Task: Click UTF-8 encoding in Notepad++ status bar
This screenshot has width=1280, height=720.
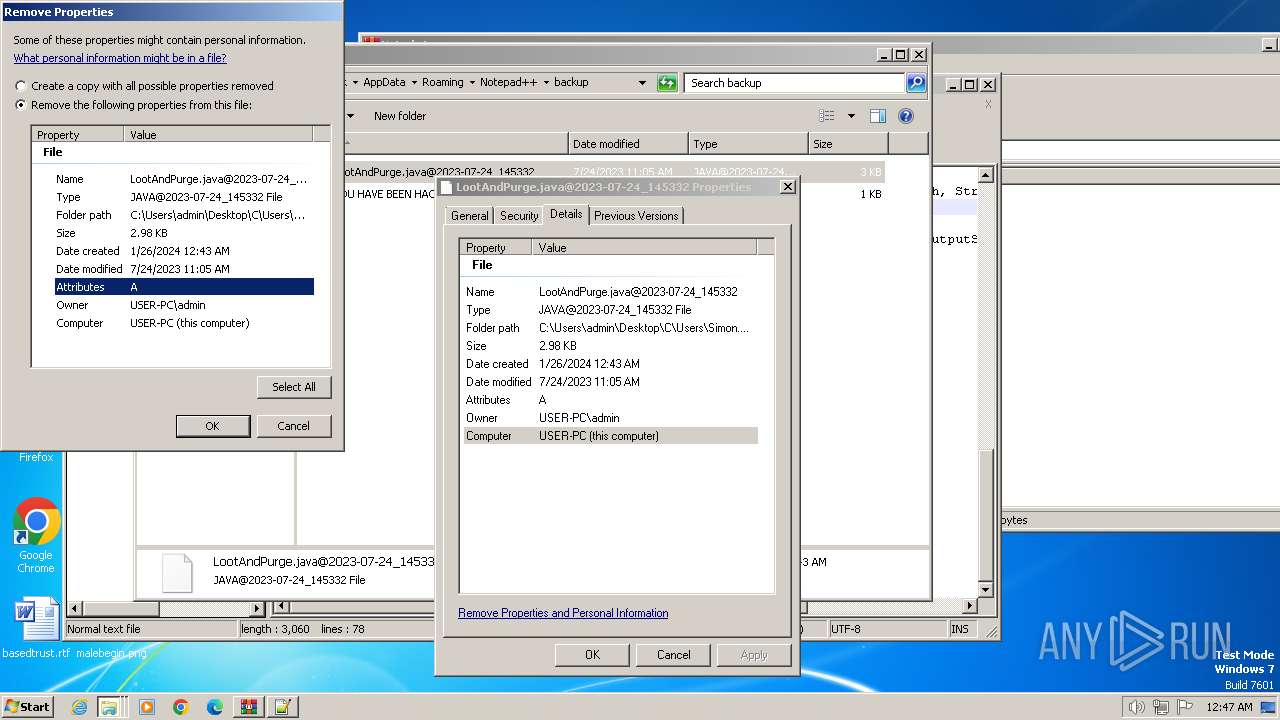Action: (887, 629)
